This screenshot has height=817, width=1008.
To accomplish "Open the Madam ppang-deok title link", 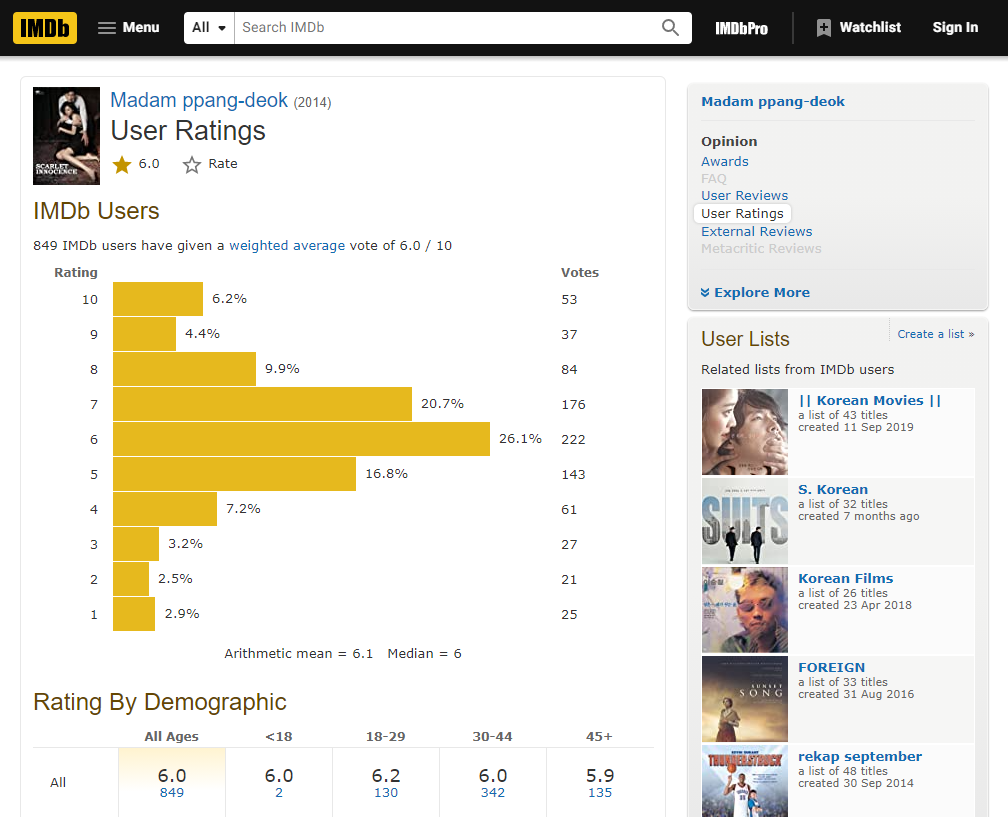I will (199, 100).
